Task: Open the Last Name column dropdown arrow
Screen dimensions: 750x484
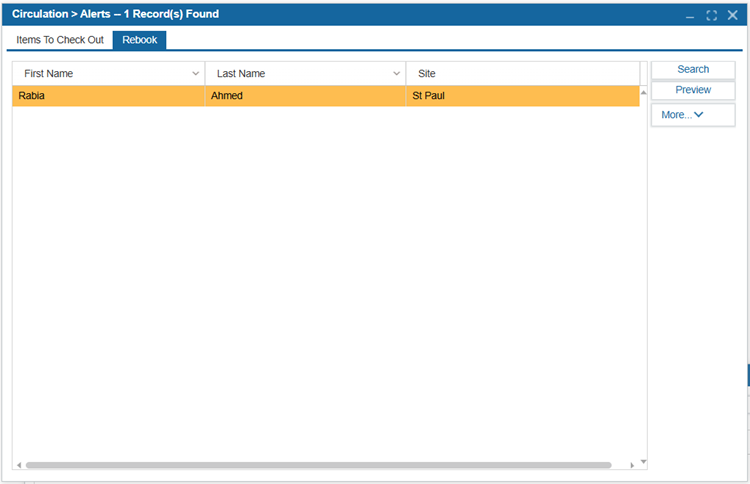Action: pyautogui.click(x=397, y=74)
